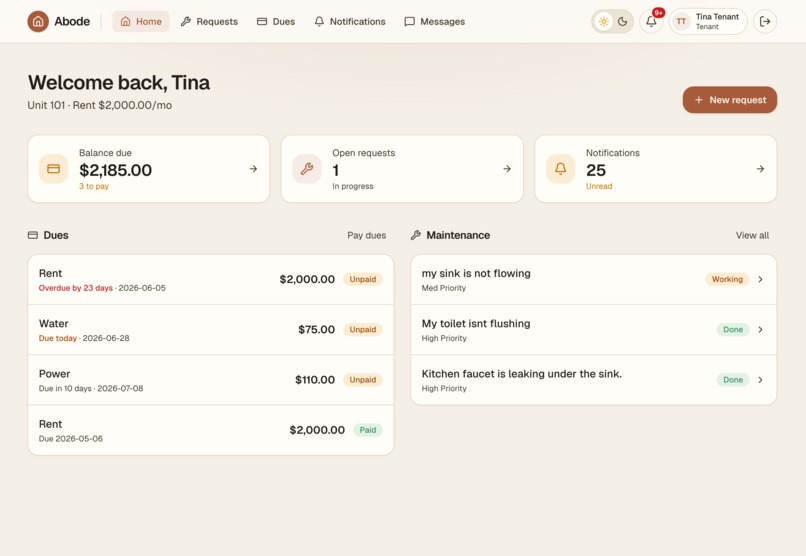
Task: Click the Abode house logo icon
Action: 38,22
